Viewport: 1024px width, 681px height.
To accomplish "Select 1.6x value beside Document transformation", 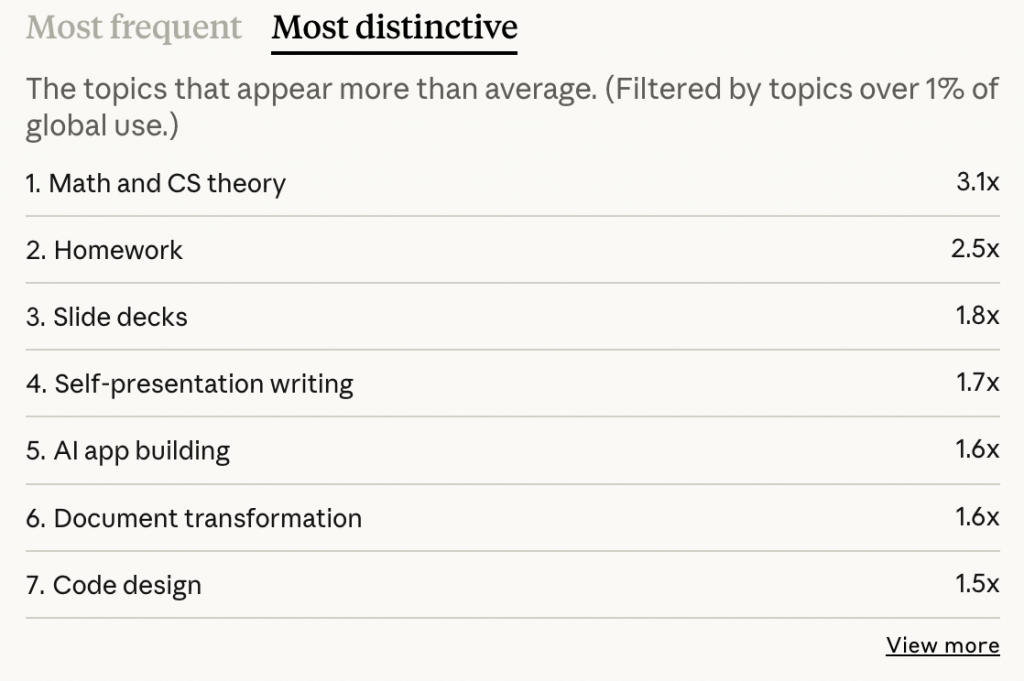I will [978, 517].
